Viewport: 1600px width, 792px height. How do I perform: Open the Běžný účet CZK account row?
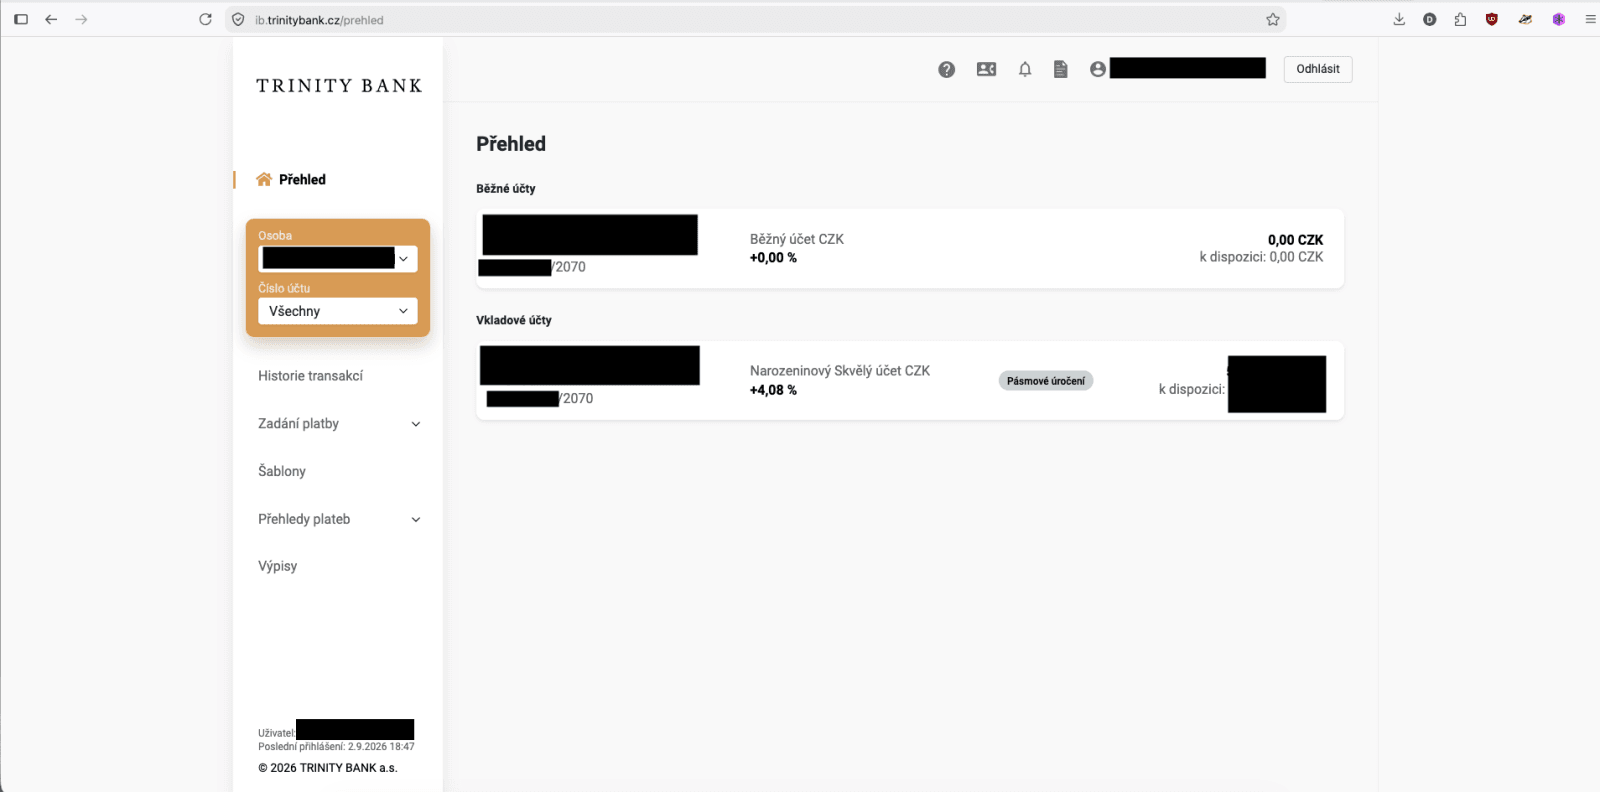pyautogui.click(x=910, y=249)
